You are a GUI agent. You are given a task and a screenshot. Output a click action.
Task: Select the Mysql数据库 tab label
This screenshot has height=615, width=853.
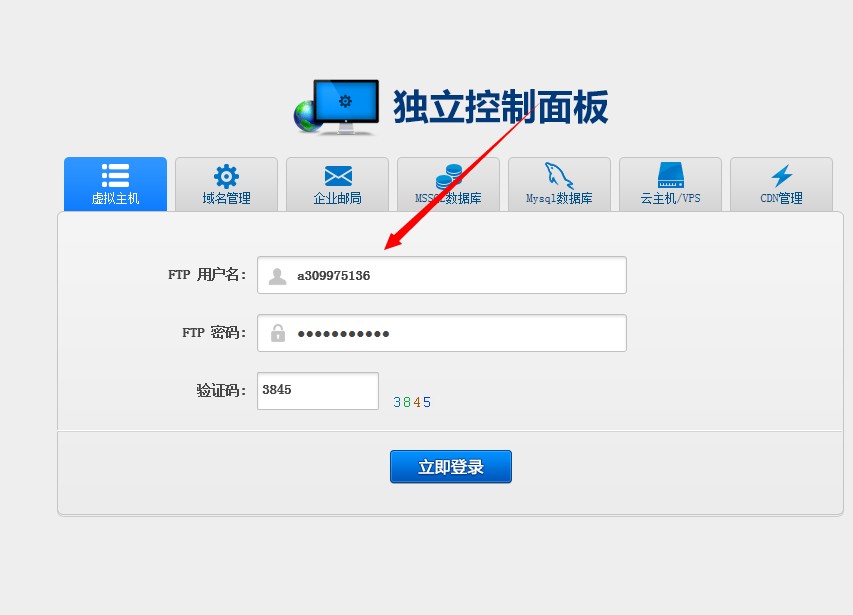tap(559, 198)
